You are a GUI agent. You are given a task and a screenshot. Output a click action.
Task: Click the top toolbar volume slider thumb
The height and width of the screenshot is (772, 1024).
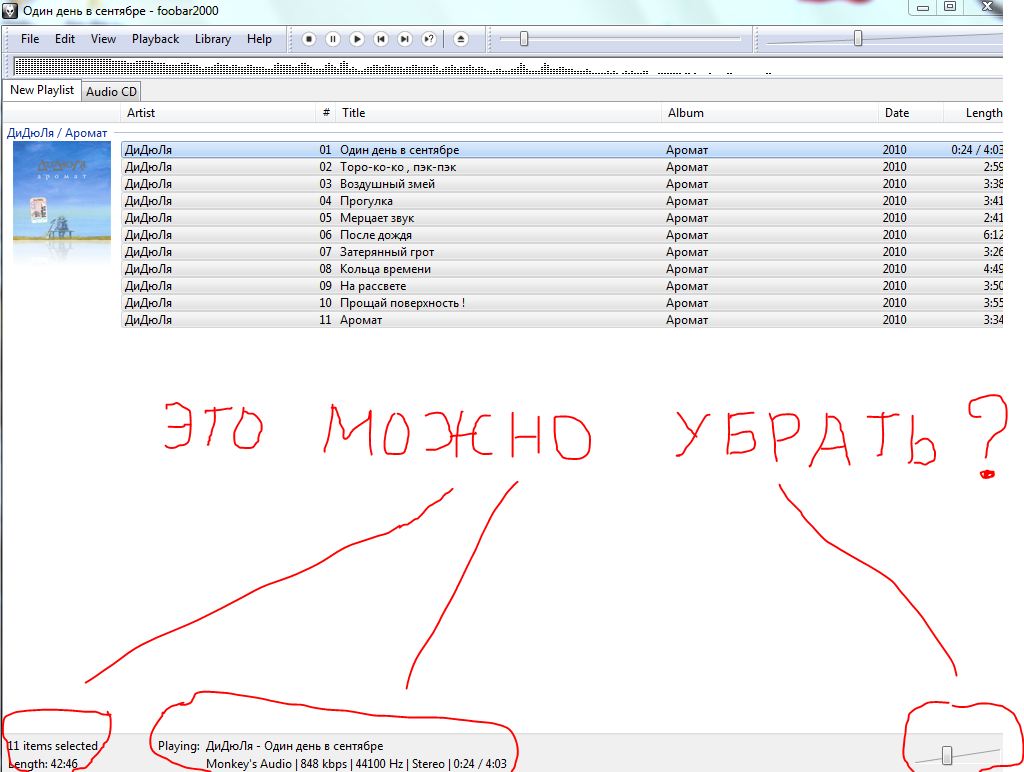[858, 39]
